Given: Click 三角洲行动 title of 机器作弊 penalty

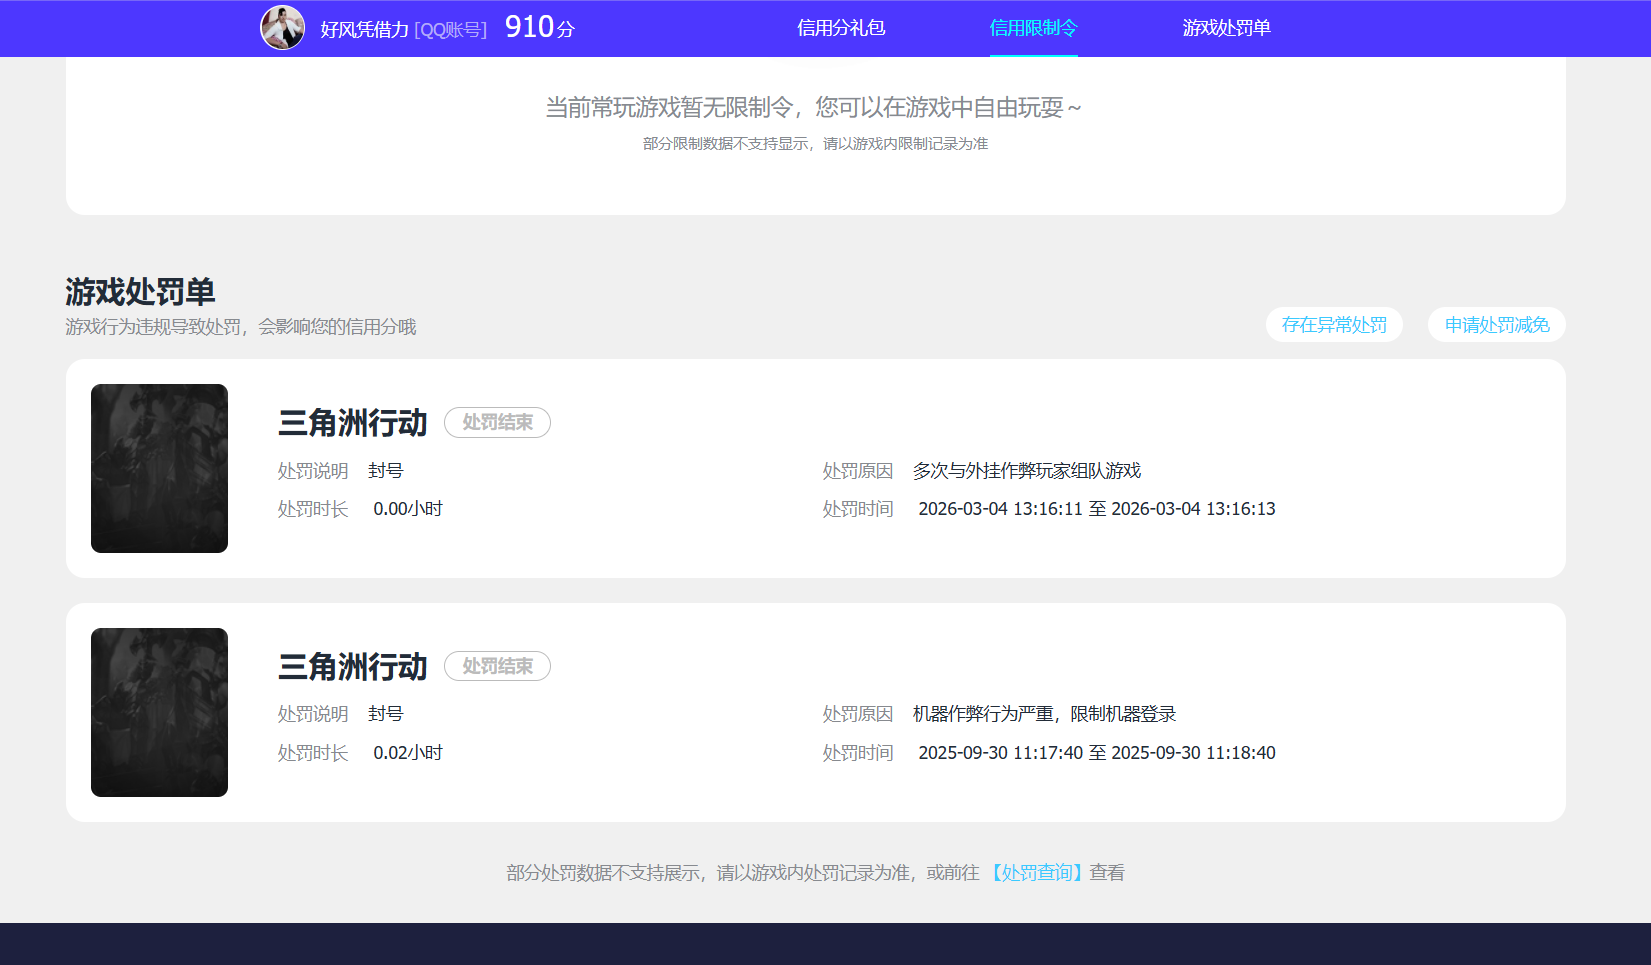Looking at the screenshot, I should [x=353, y=667].
